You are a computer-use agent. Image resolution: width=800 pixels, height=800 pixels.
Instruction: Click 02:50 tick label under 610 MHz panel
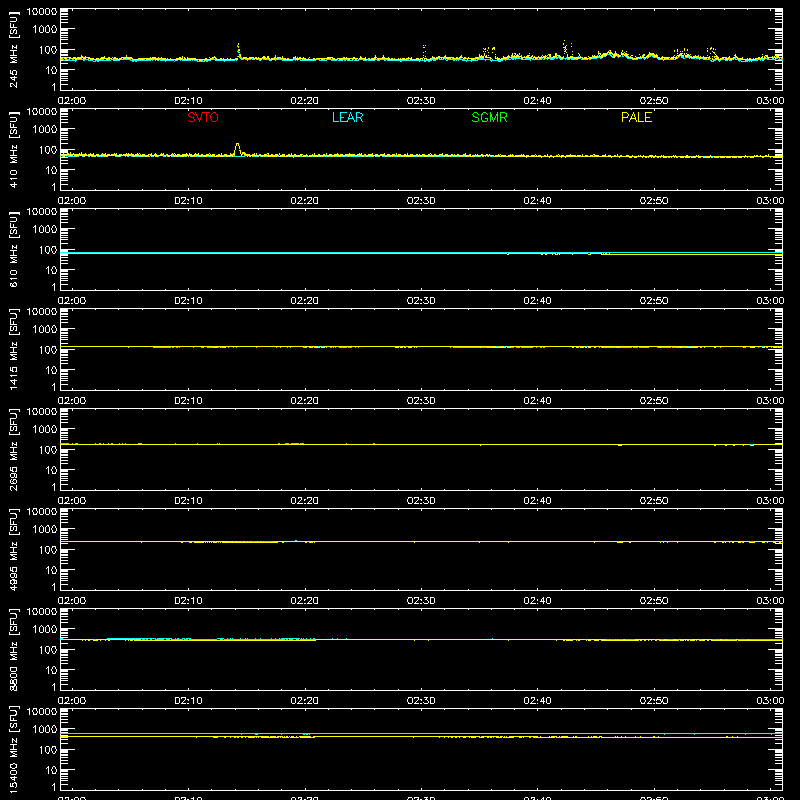pyautogui.click(x=654, y=301)
